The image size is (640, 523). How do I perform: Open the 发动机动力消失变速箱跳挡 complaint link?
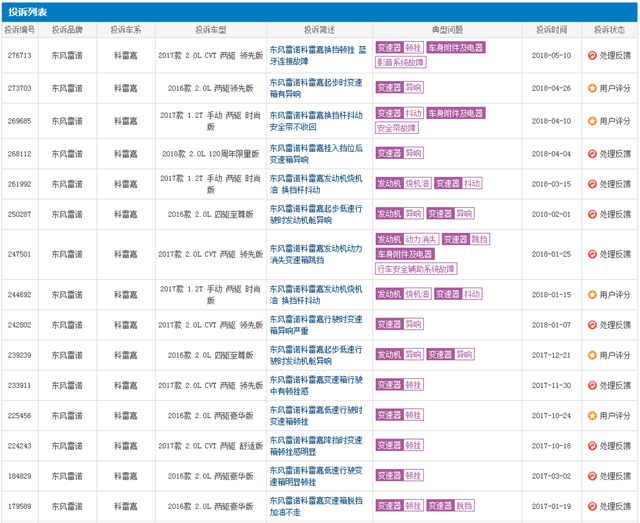316,254
